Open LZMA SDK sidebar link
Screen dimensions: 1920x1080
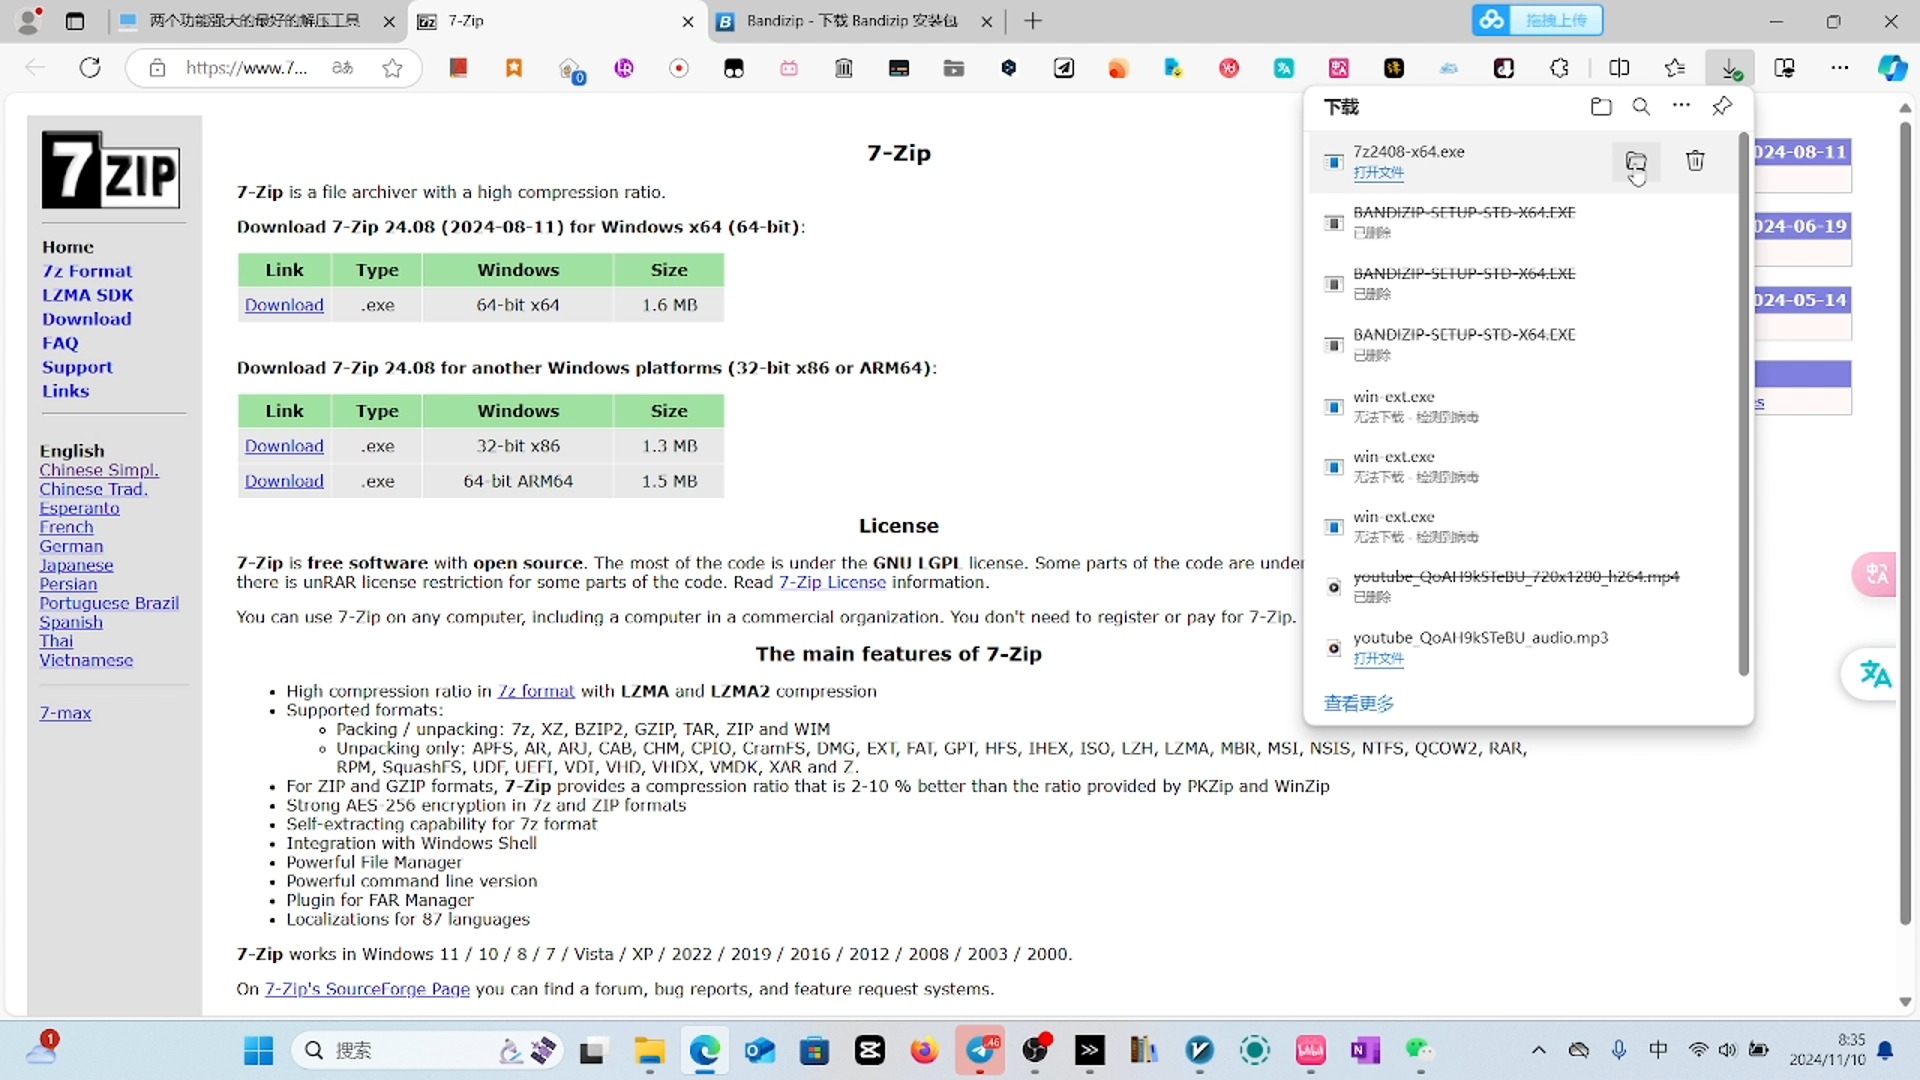click(87, 295)
